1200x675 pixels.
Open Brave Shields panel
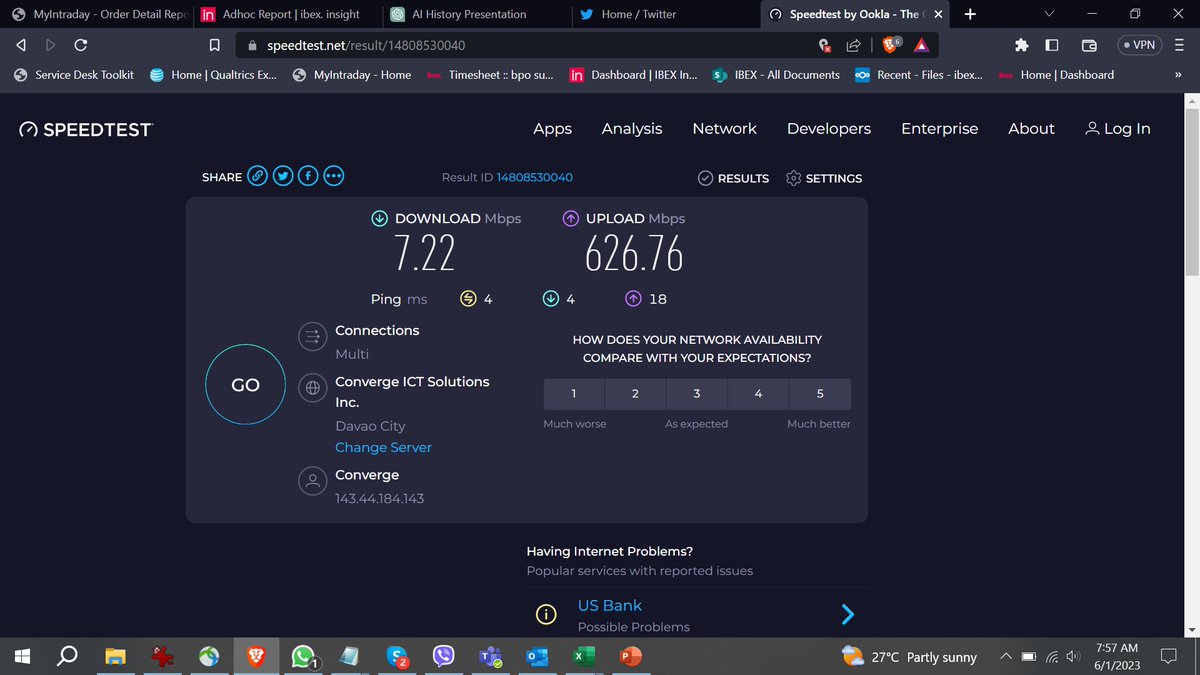pos(890,44)
